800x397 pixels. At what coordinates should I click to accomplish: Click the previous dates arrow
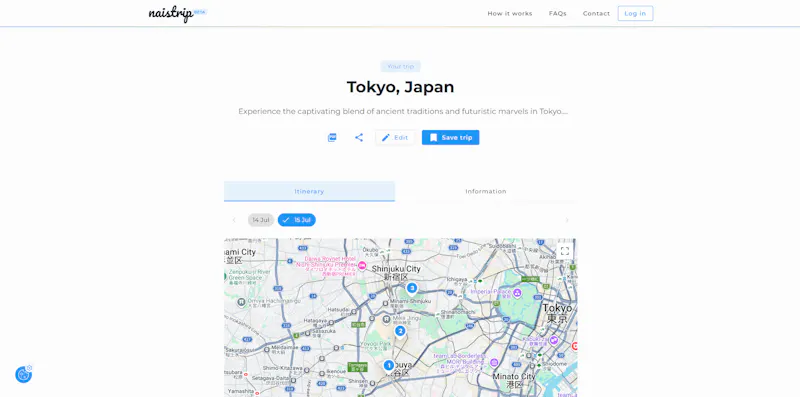click(x=234, y=220)
